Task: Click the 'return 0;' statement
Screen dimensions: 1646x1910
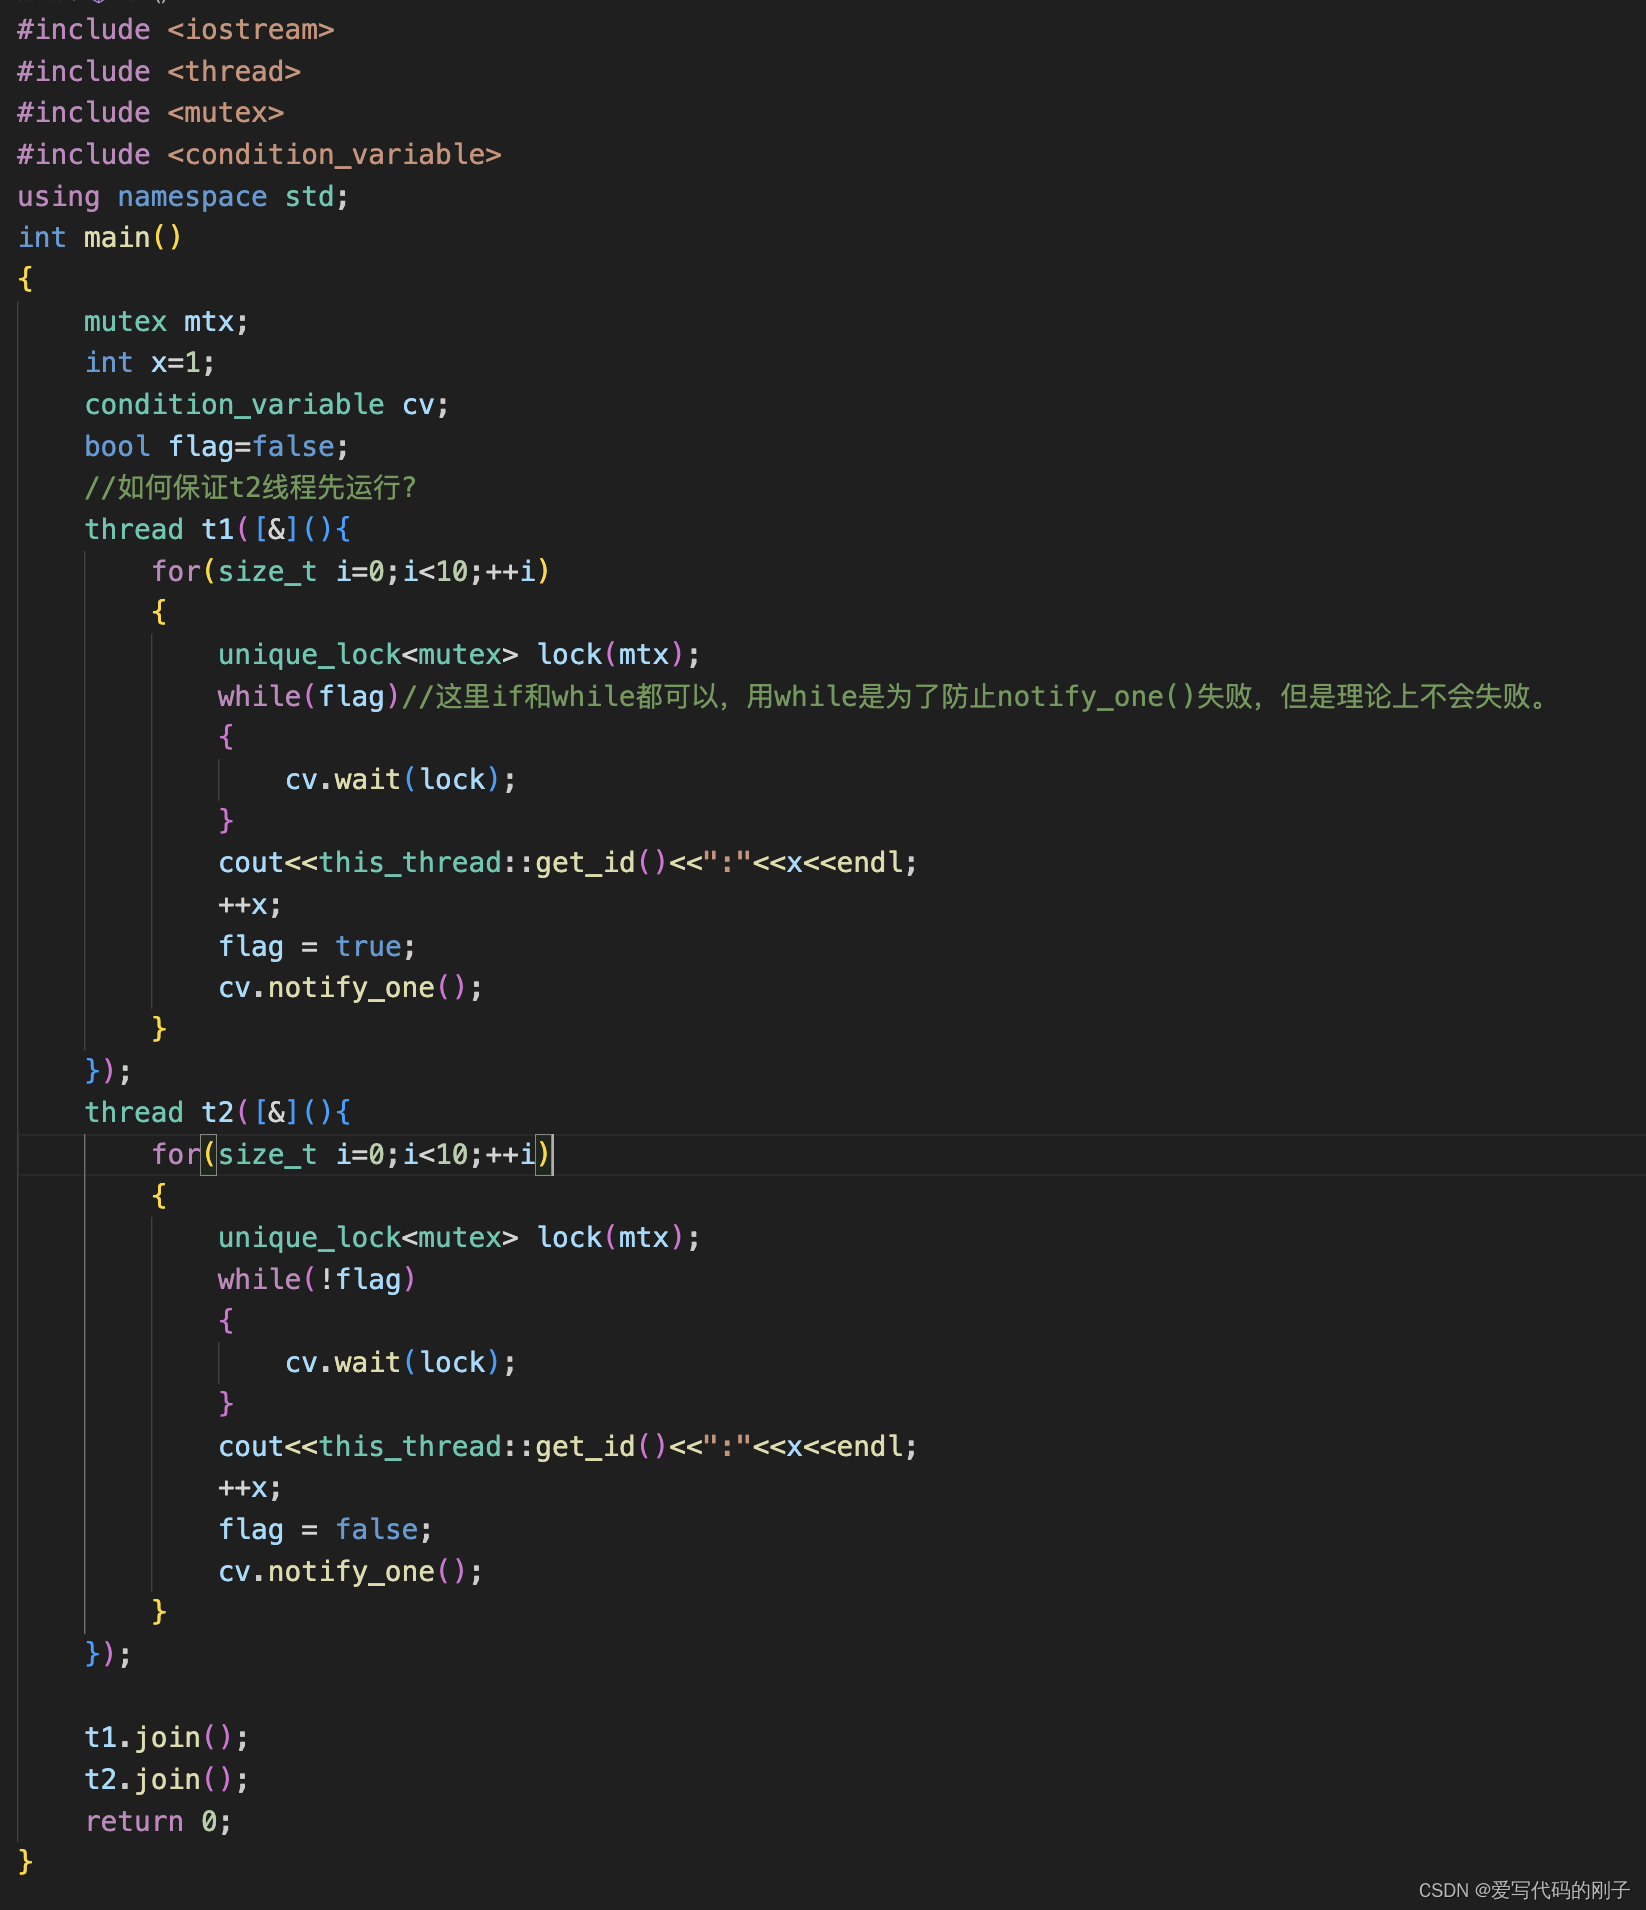Action: [158, 1822]
